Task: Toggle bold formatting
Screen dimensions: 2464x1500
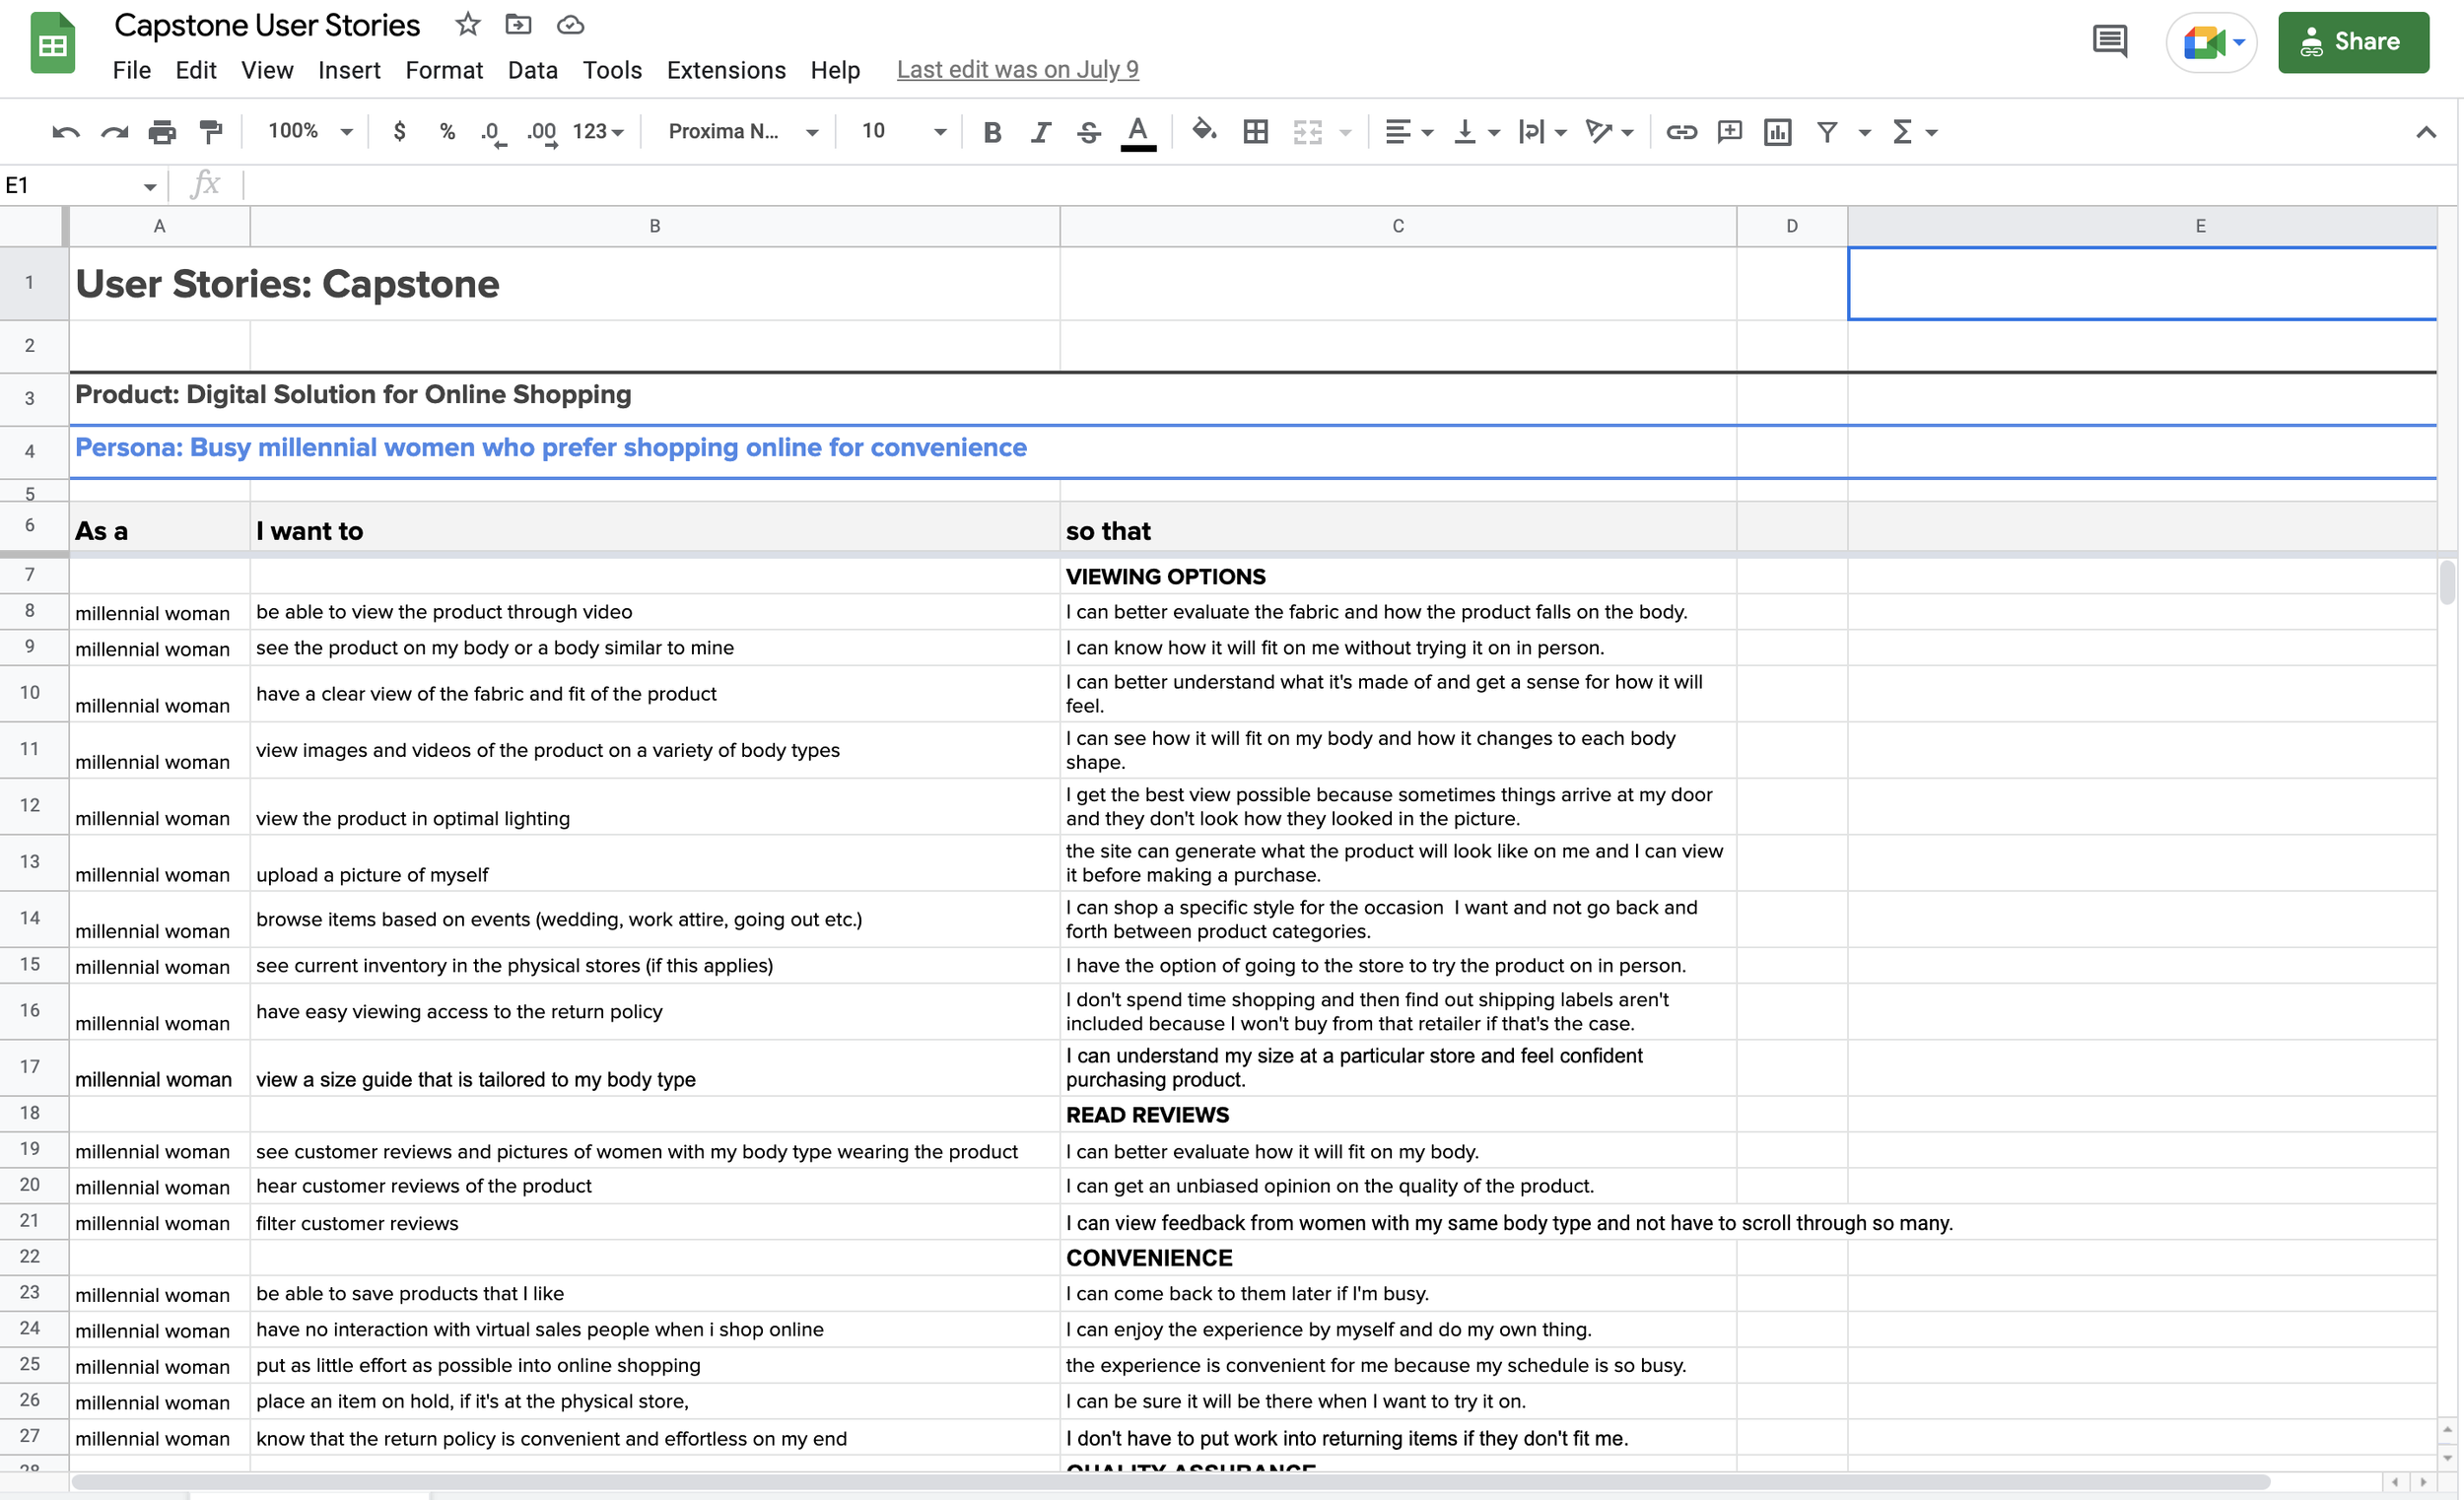Action: tap(992, 131)
